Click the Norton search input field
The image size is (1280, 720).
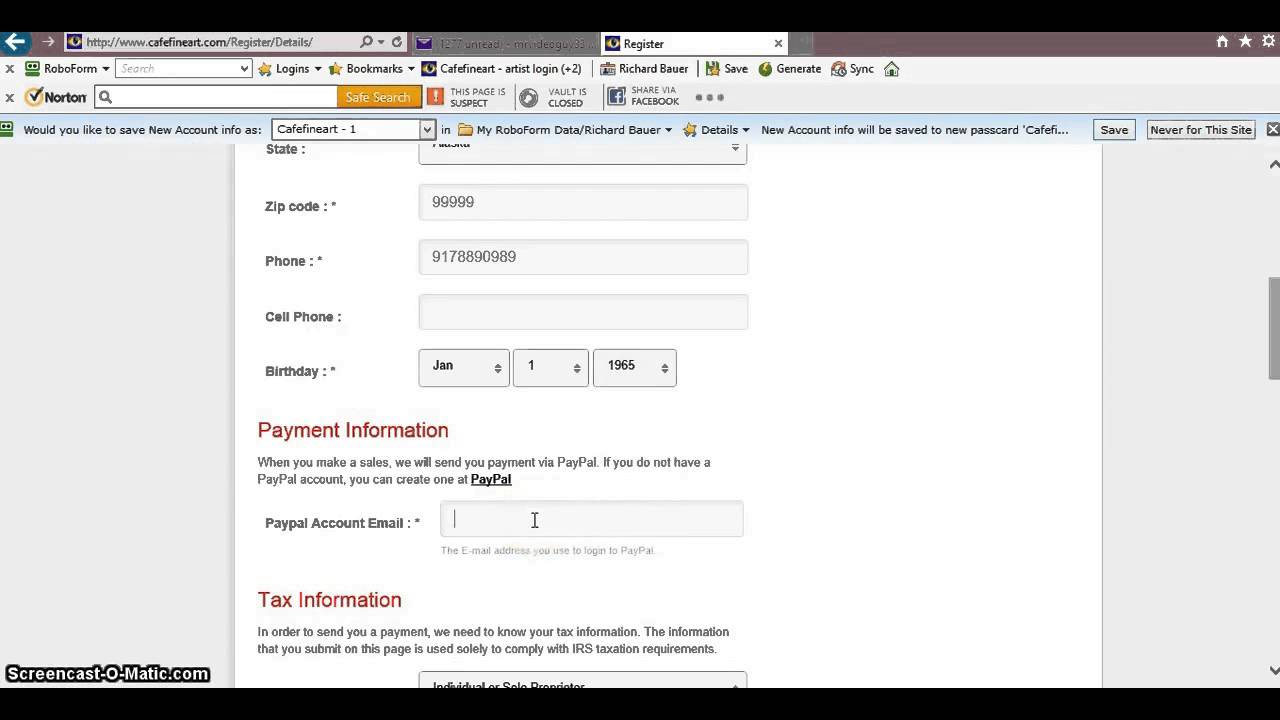(216, 97)
